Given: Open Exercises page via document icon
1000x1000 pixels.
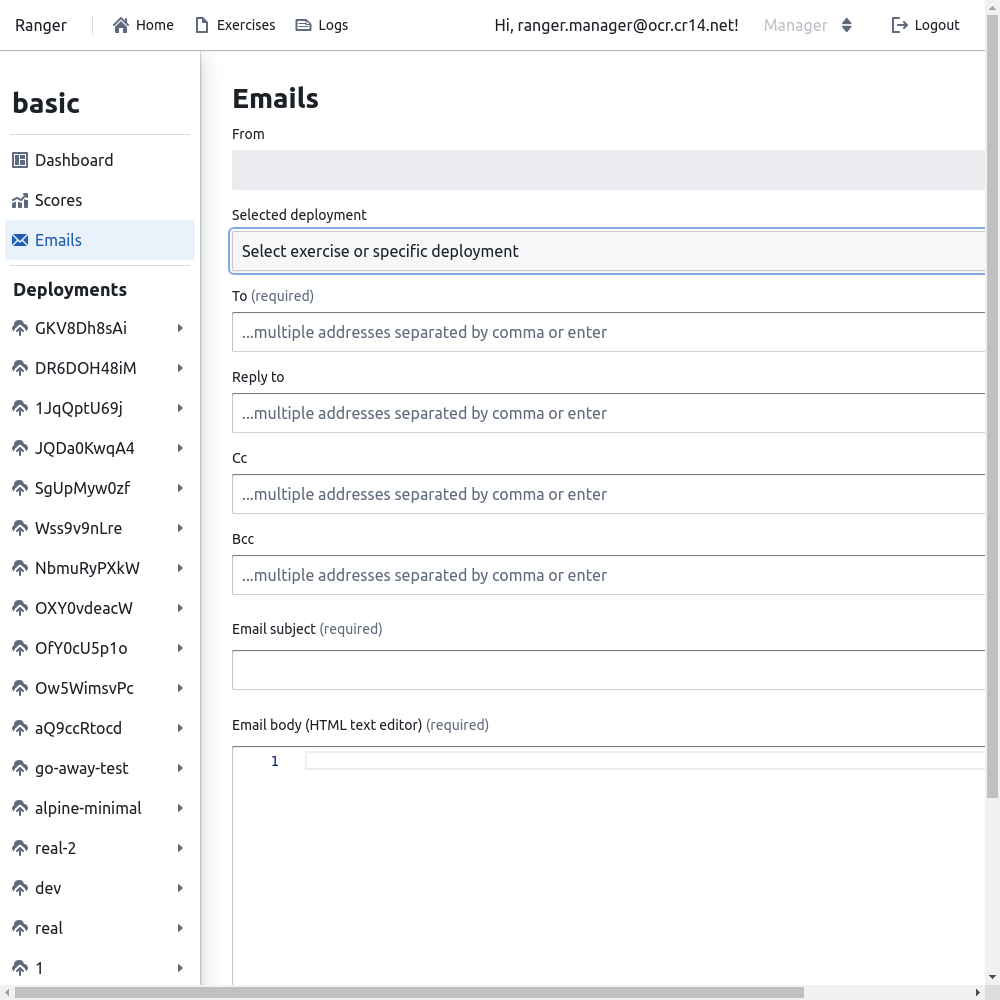Looking at the screenshot, I should pyautogui.click(x=203, y=25).
